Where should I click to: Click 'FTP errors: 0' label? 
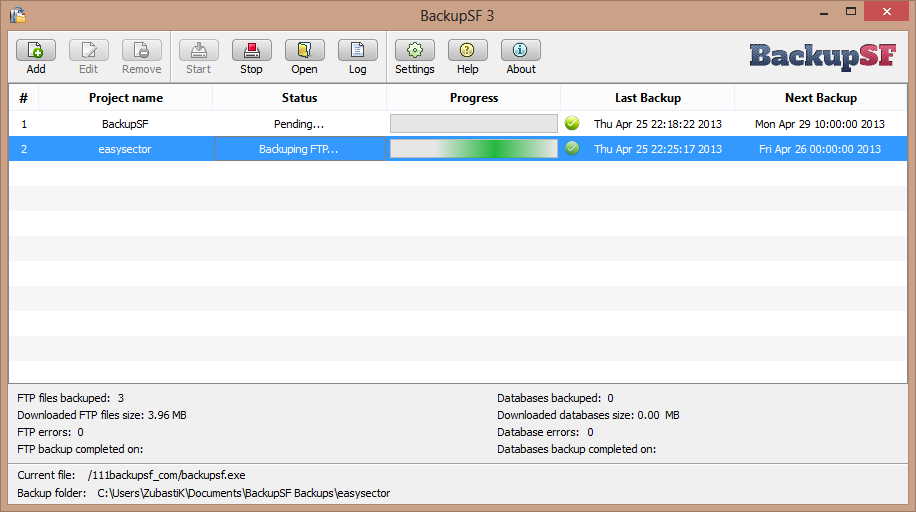pos(50,432)
